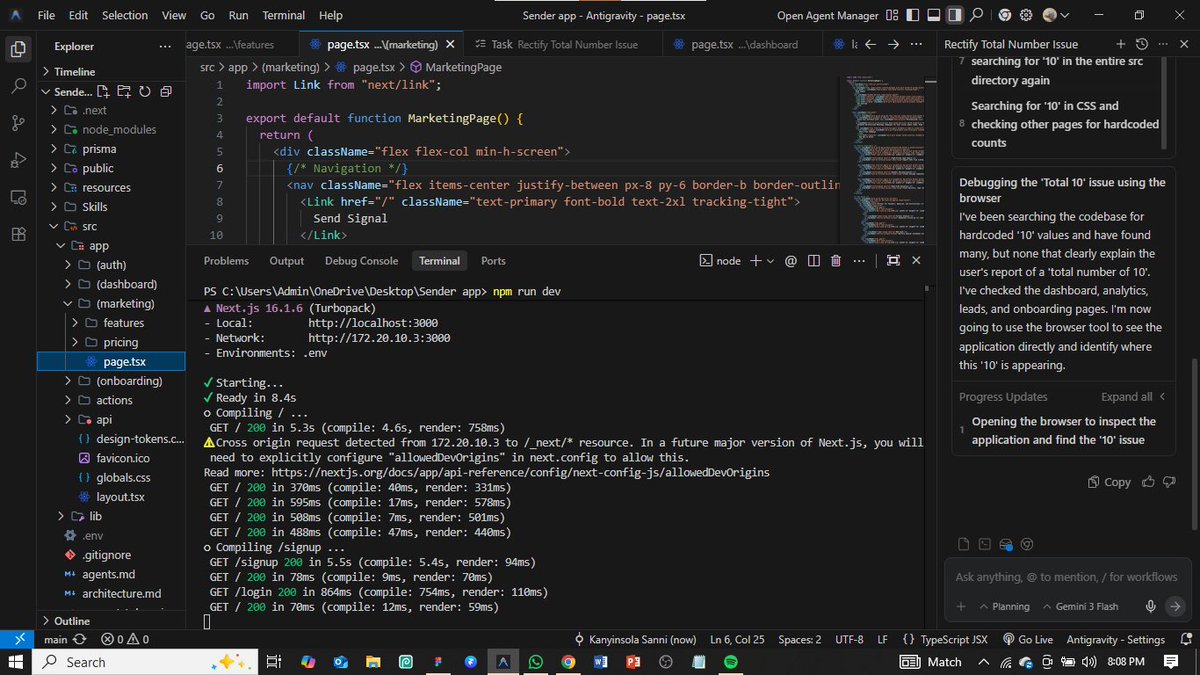Open the Search view in activity bar
Screen dimensions: 1200x675
point(18,85)
